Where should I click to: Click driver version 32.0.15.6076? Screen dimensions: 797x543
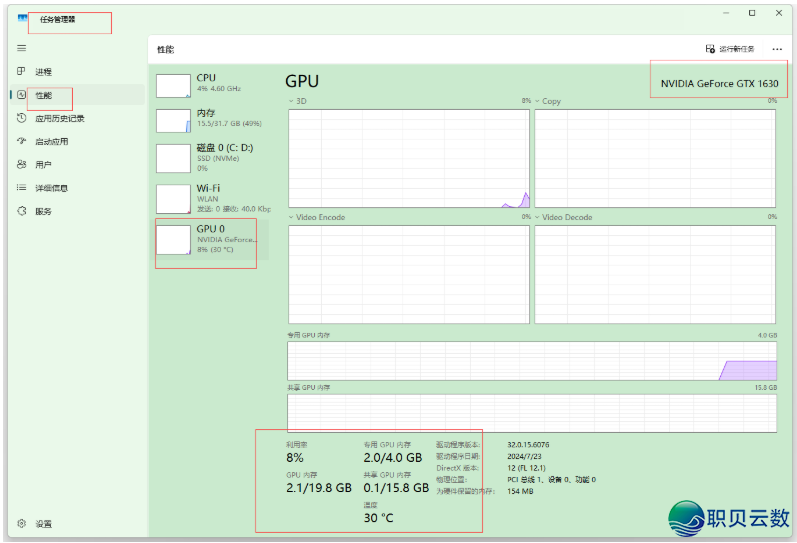click(x=528, y=444)
